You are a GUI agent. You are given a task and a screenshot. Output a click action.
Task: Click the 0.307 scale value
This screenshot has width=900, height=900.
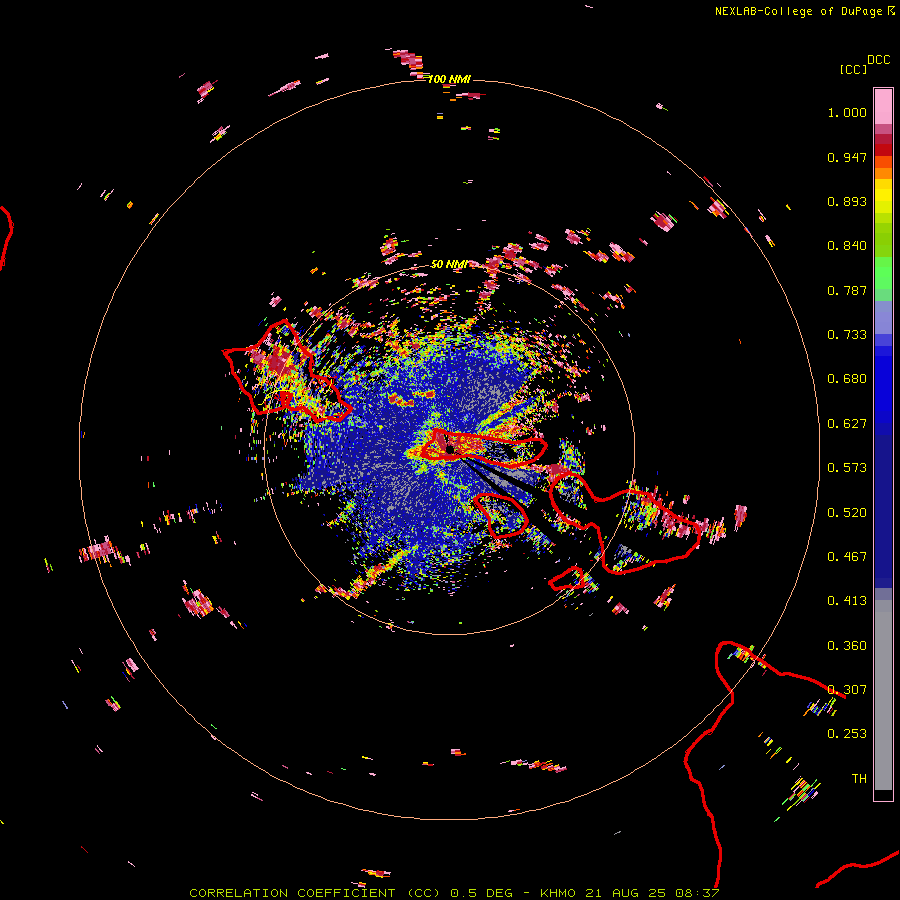(847, 690)
